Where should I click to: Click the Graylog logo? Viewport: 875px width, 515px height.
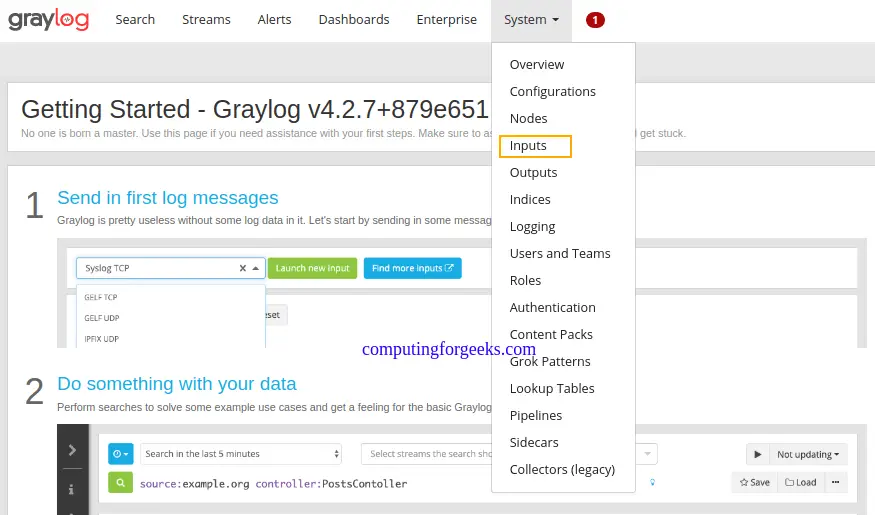coord(48,20)
